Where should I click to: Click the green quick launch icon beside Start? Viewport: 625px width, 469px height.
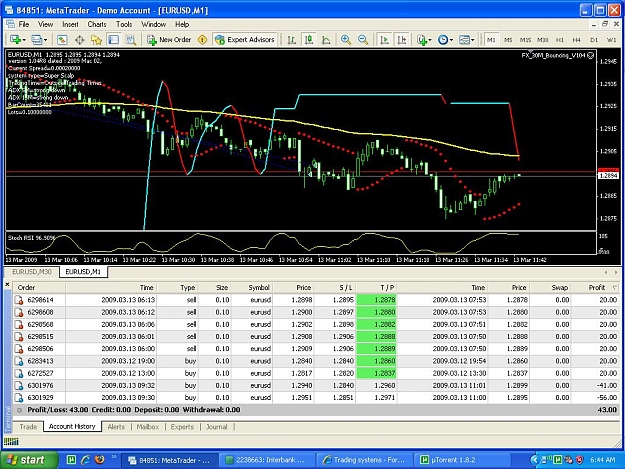click(71, 460)
